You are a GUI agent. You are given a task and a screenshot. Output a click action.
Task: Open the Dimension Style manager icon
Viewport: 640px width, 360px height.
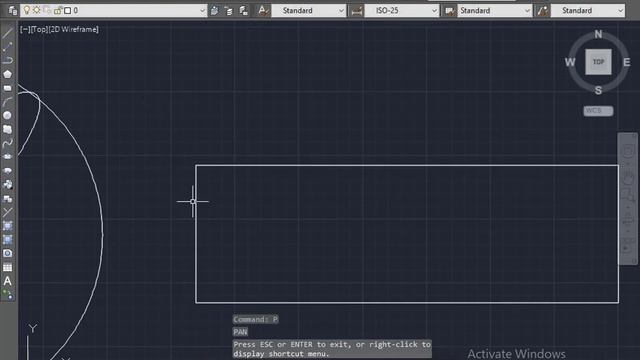[x=356, y=11]
